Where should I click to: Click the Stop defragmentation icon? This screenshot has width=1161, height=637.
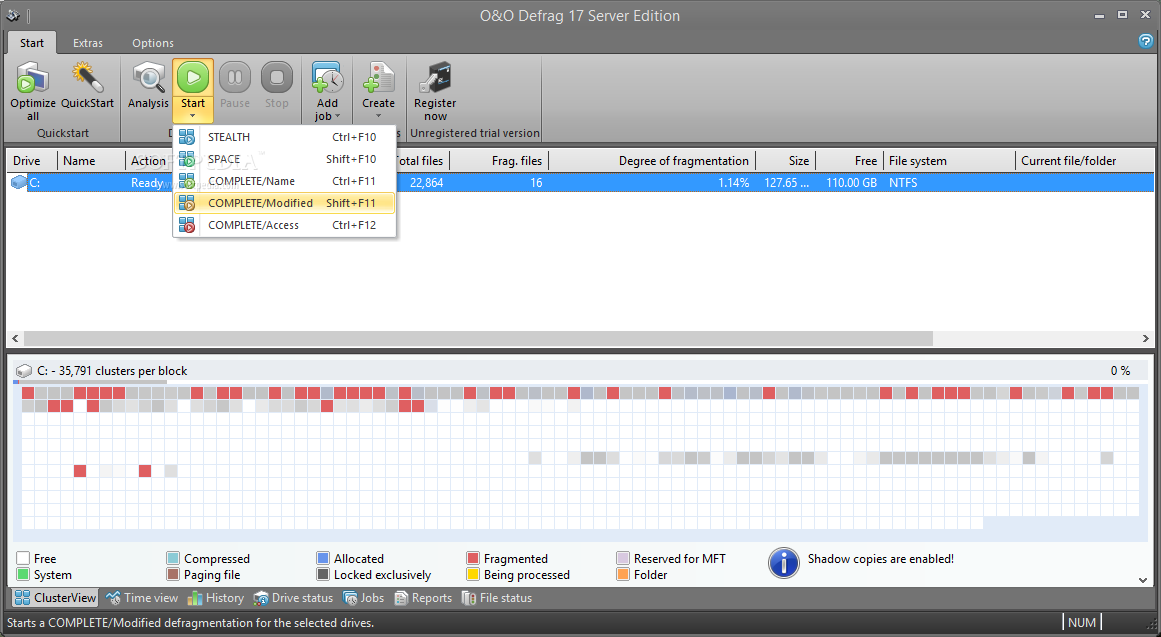[277, 77]
